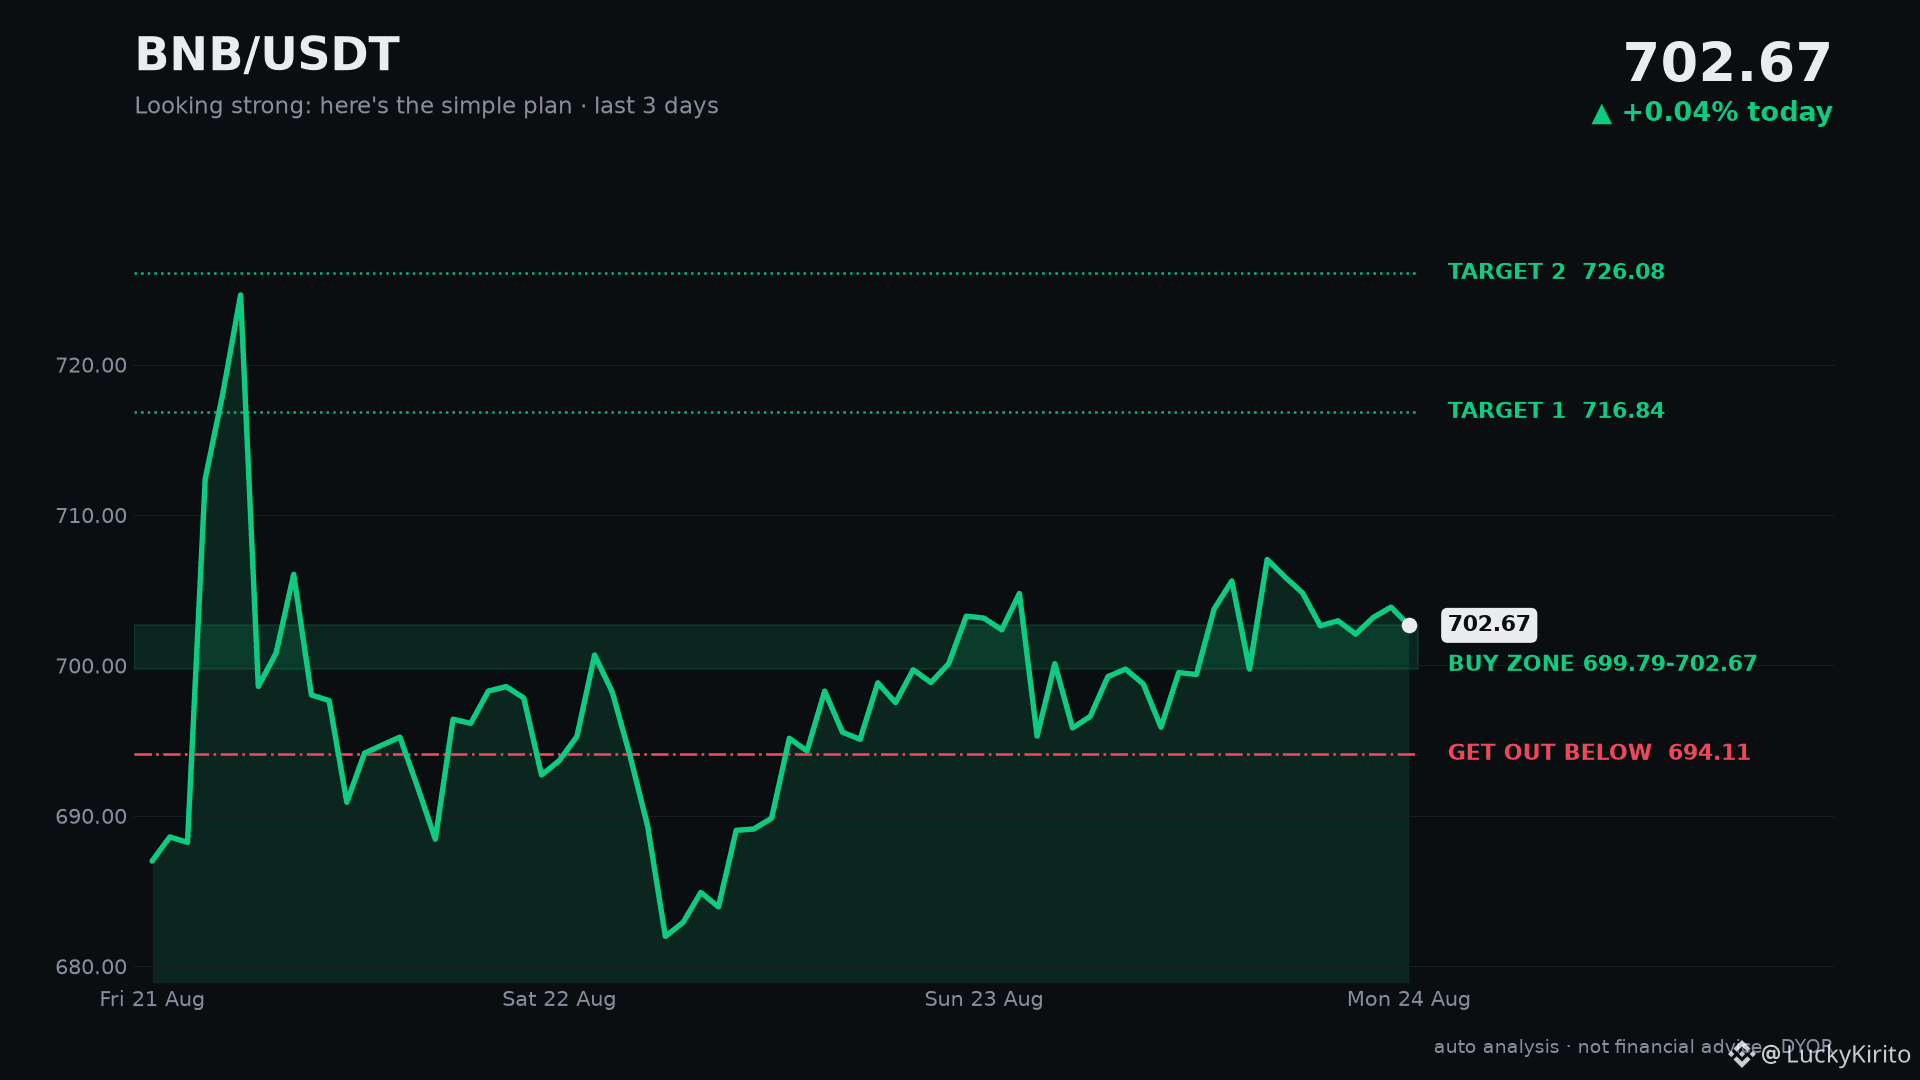Click the 700.00 y-axis label

click(x=91, y=666)
